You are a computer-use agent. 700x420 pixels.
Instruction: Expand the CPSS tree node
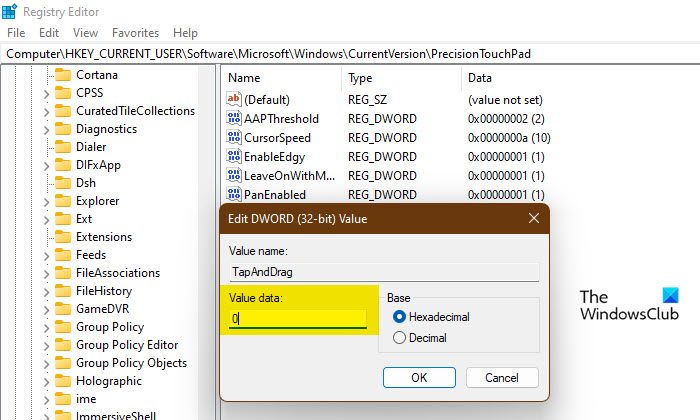coord(46,93)
